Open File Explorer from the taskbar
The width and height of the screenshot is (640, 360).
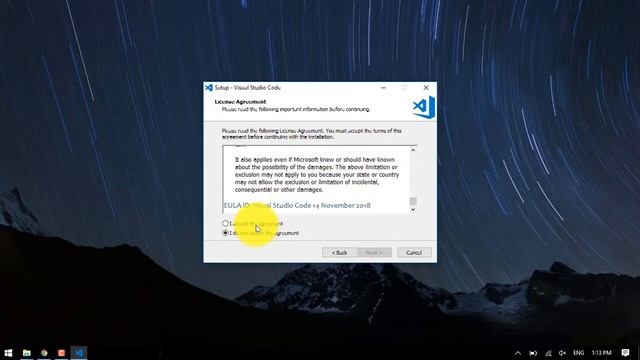27,353
